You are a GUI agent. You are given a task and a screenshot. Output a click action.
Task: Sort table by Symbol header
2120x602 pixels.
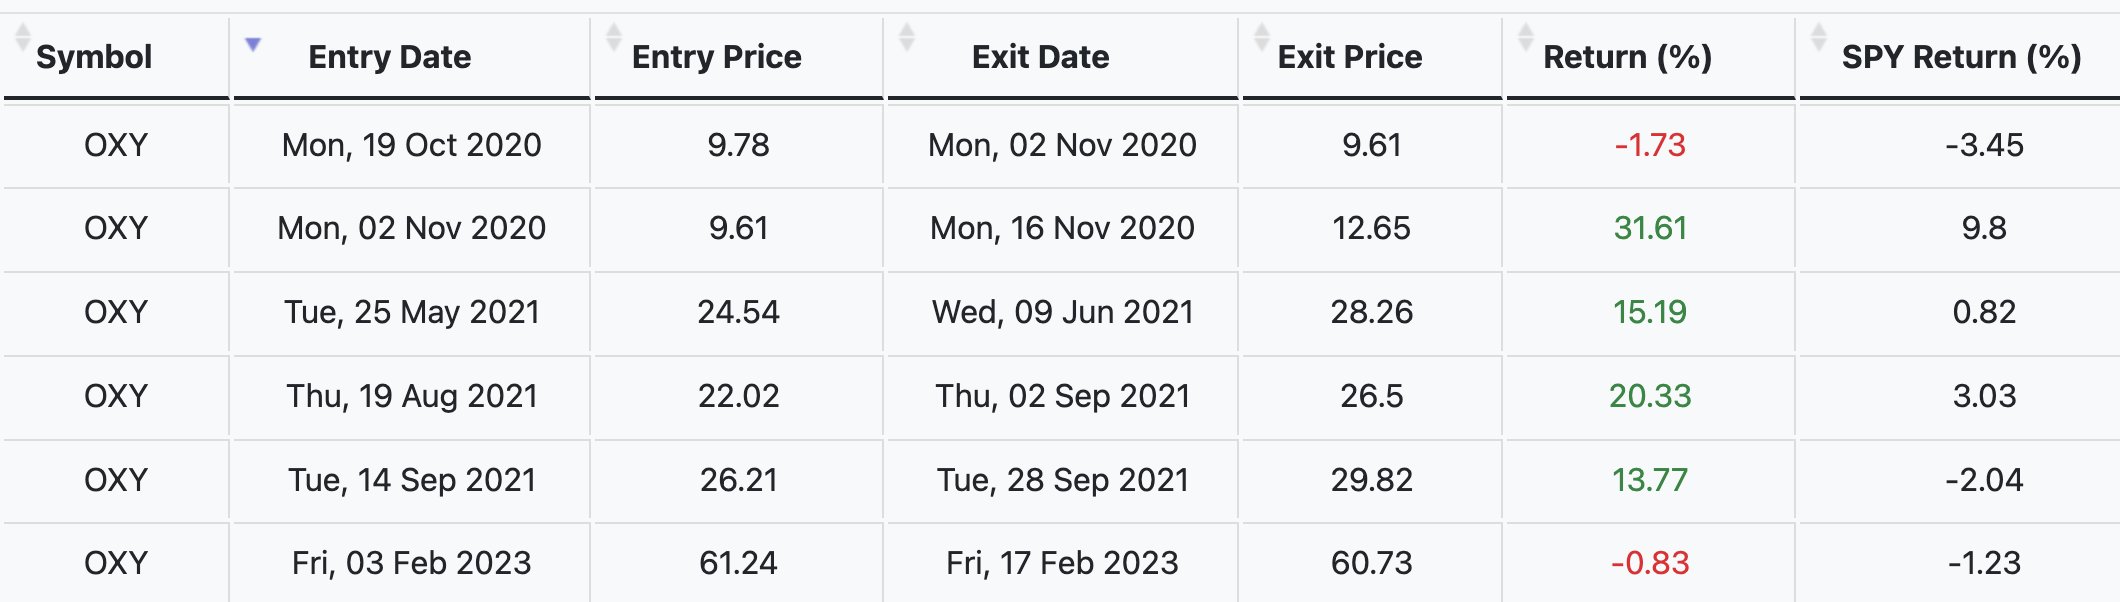click(94, 57)
